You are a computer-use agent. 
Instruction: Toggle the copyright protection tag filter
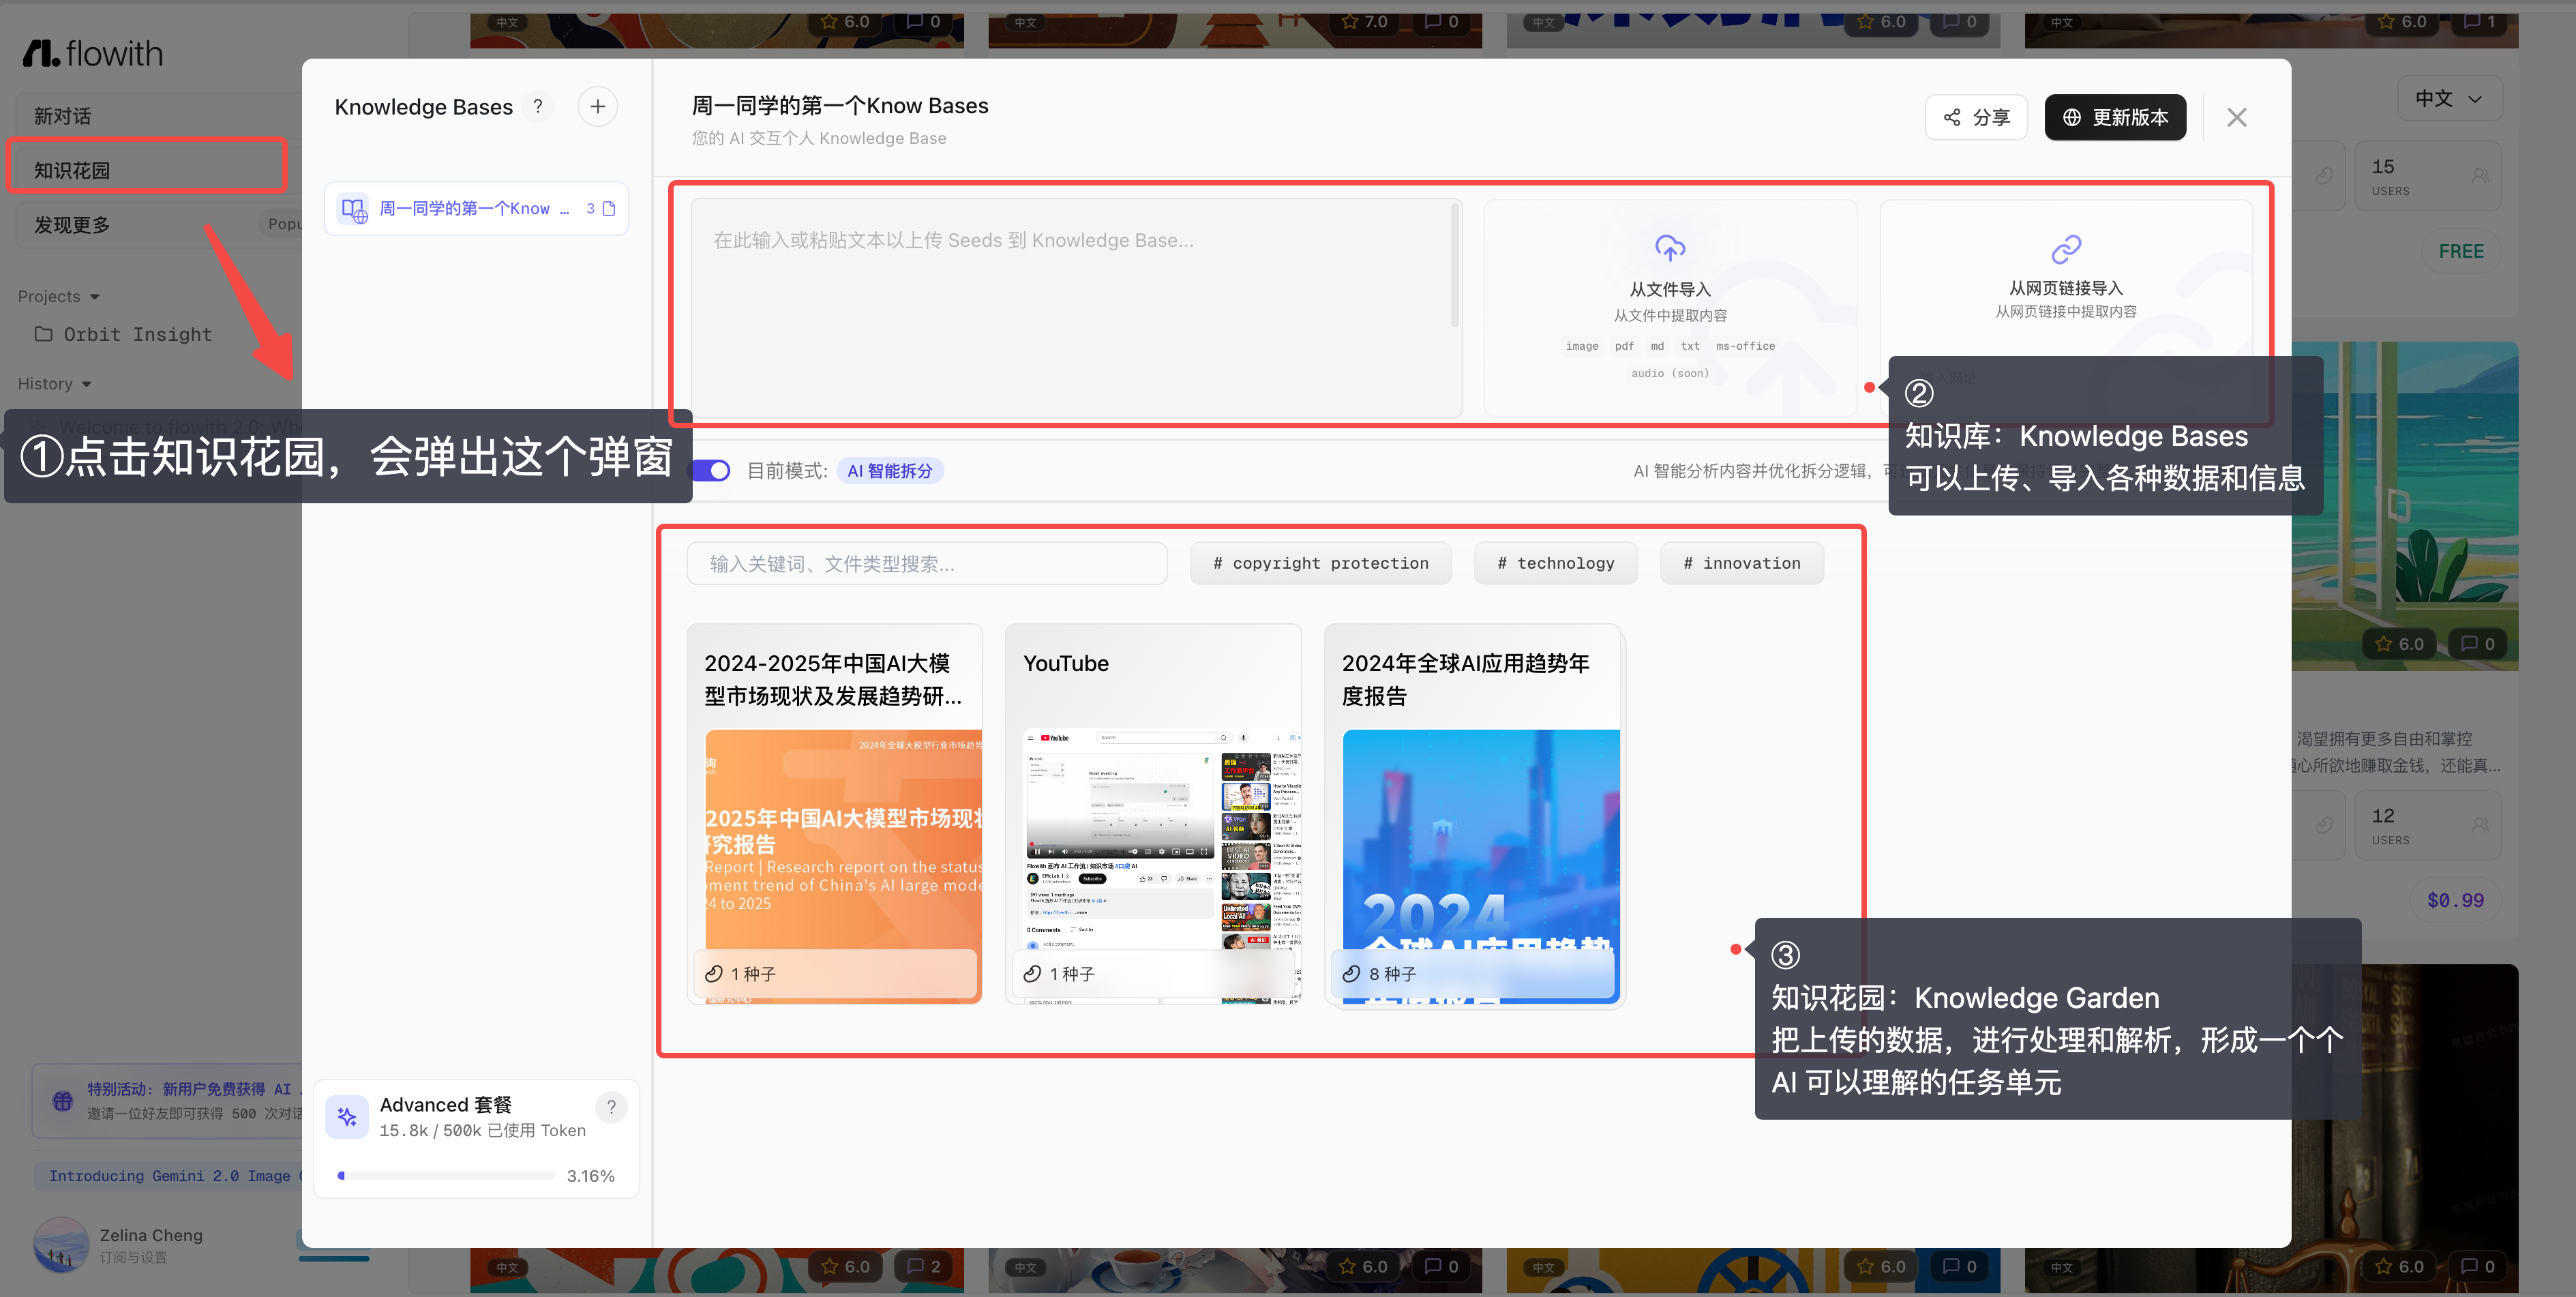(x=1320, y=563)
